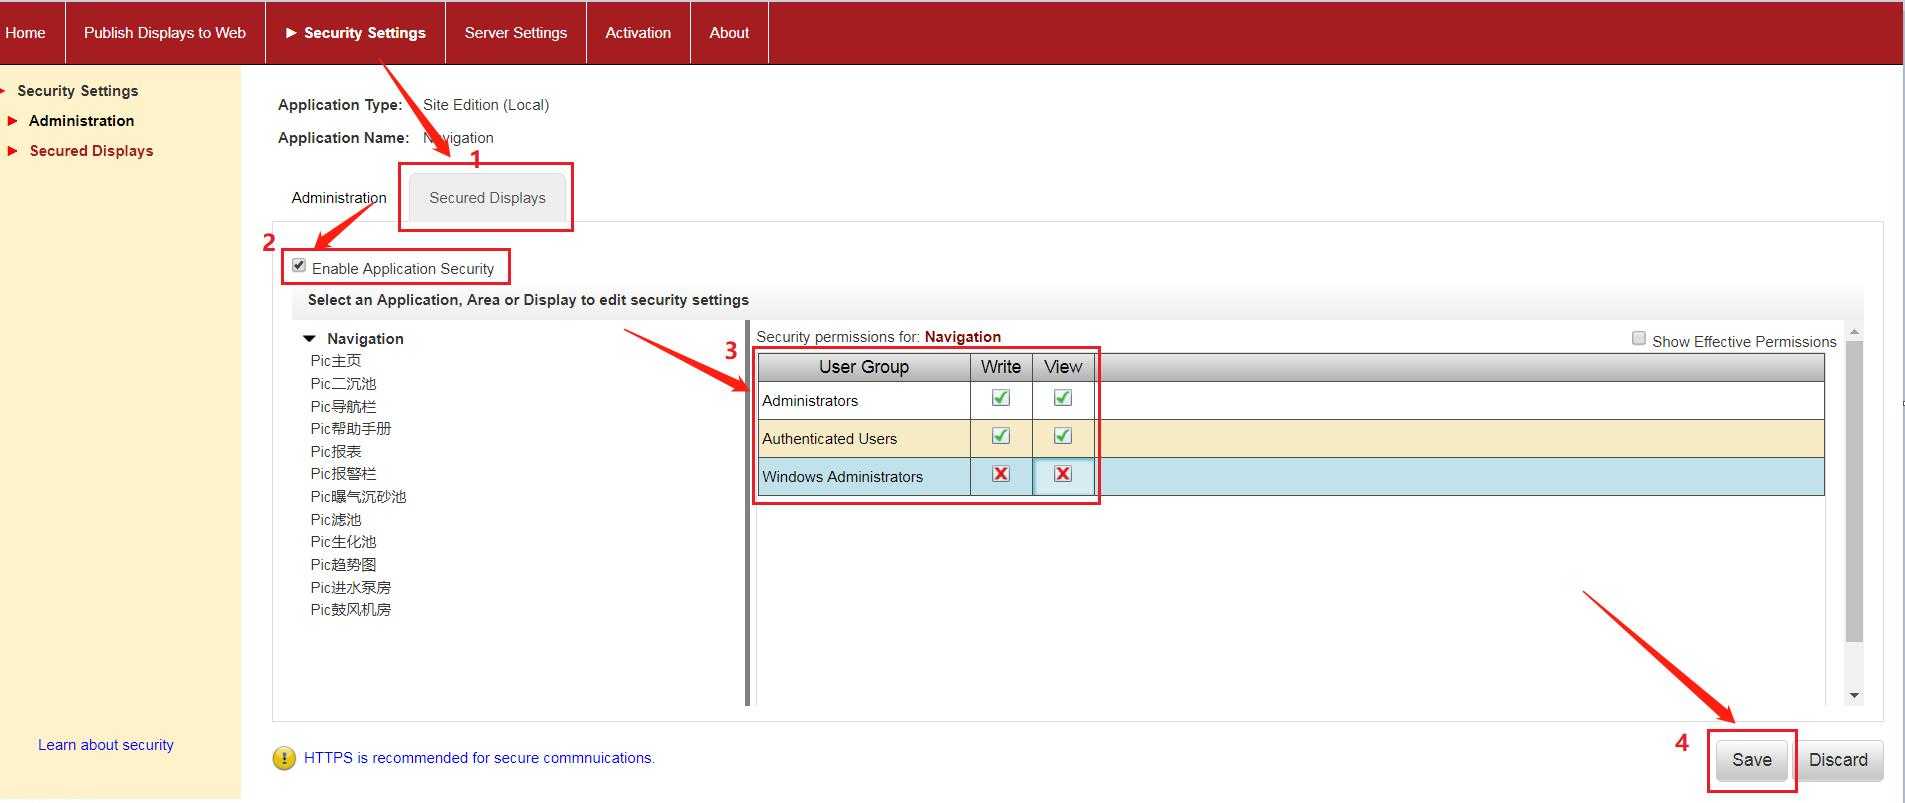Select Pic鼓风机房 display
The width and height of the screenshot is (1905, 803).
[351, 610]
